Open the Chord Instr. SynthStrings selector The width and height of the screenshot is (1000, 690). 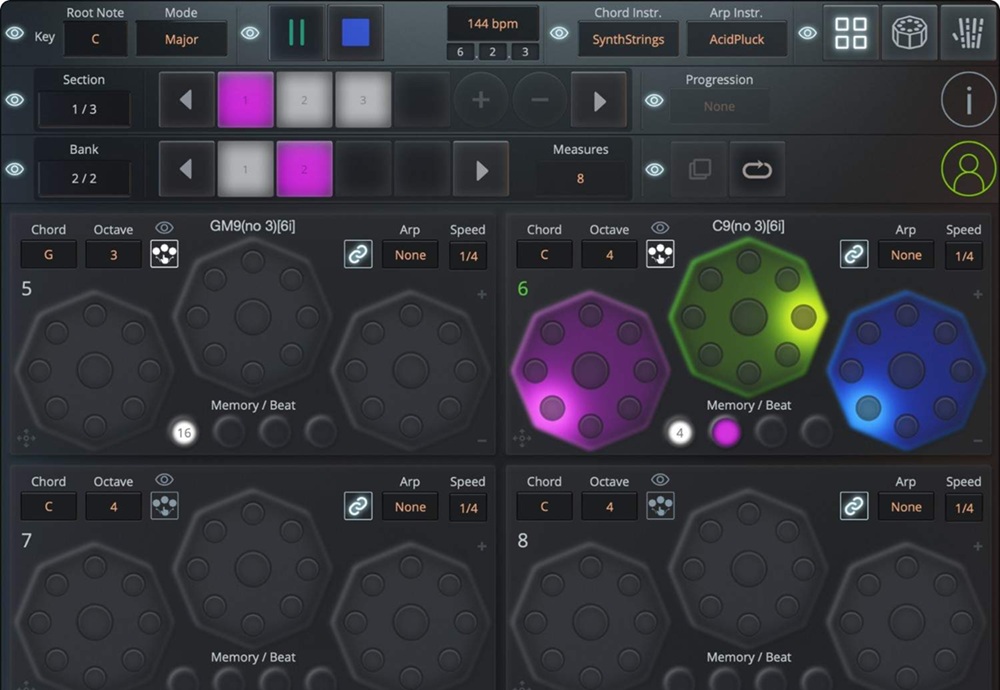(628, 39)
